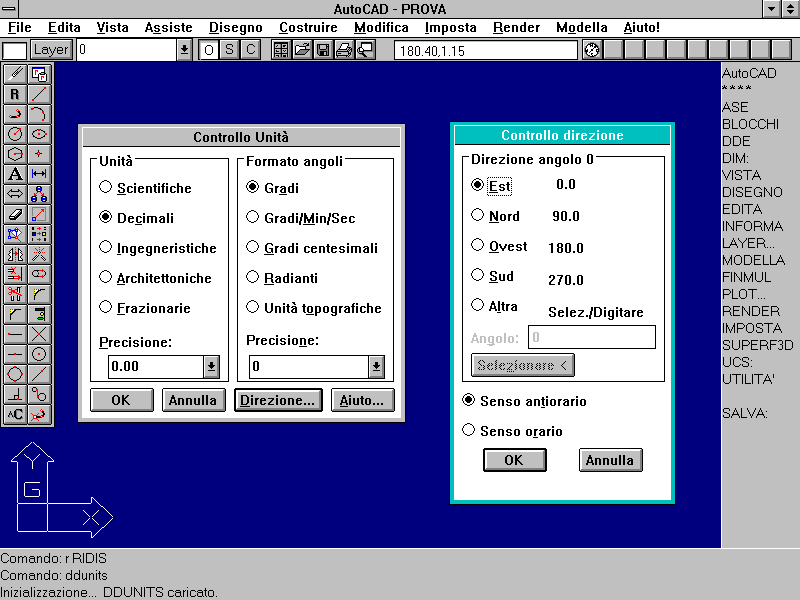Select the Polygon tool icon
800x600 pixels.
[15, 154]
